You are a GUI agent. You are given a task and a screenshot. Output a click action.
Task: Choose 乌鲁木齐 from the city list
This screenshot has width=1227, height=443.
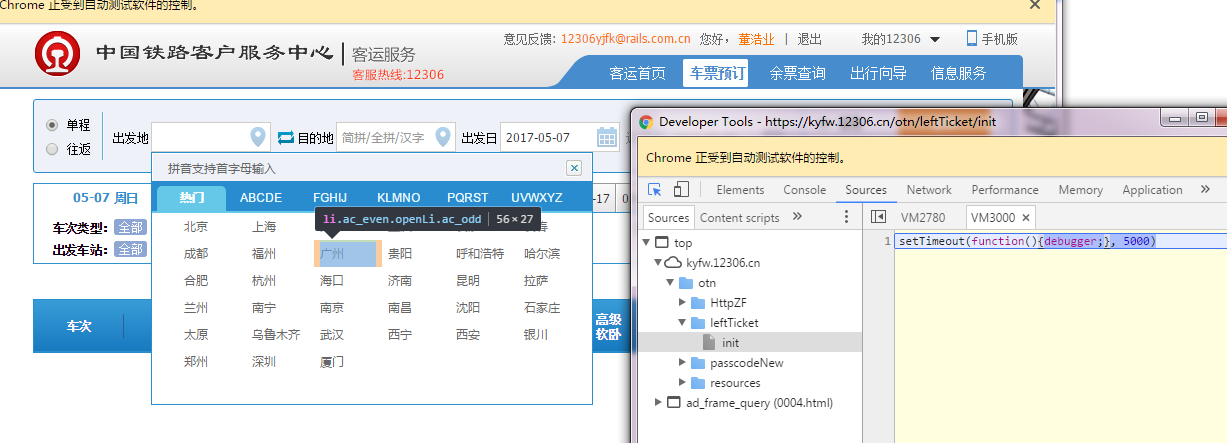tap(276, 335)
